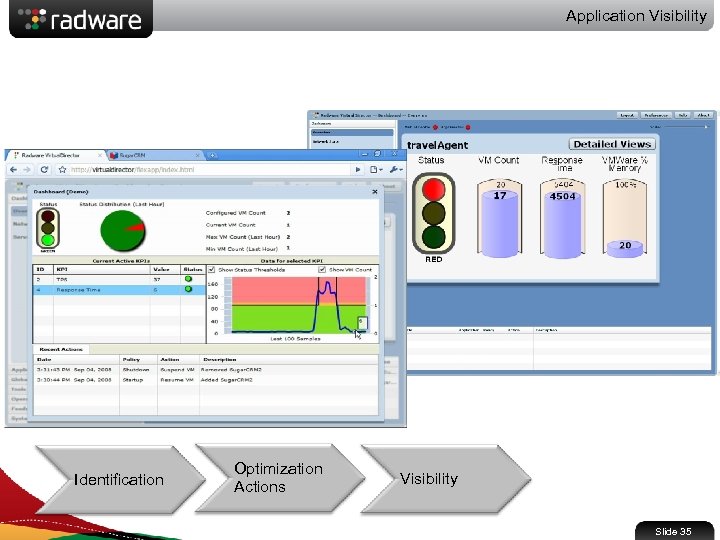Viewport: 720px width, 540px height.
Task: Open the Recent Actions tab
Action: (61, 349)
